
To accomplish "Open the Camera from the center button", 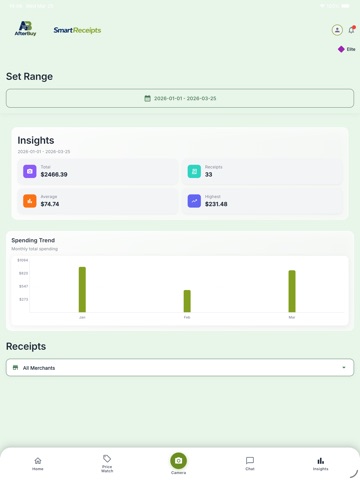I will coord(178,461).
